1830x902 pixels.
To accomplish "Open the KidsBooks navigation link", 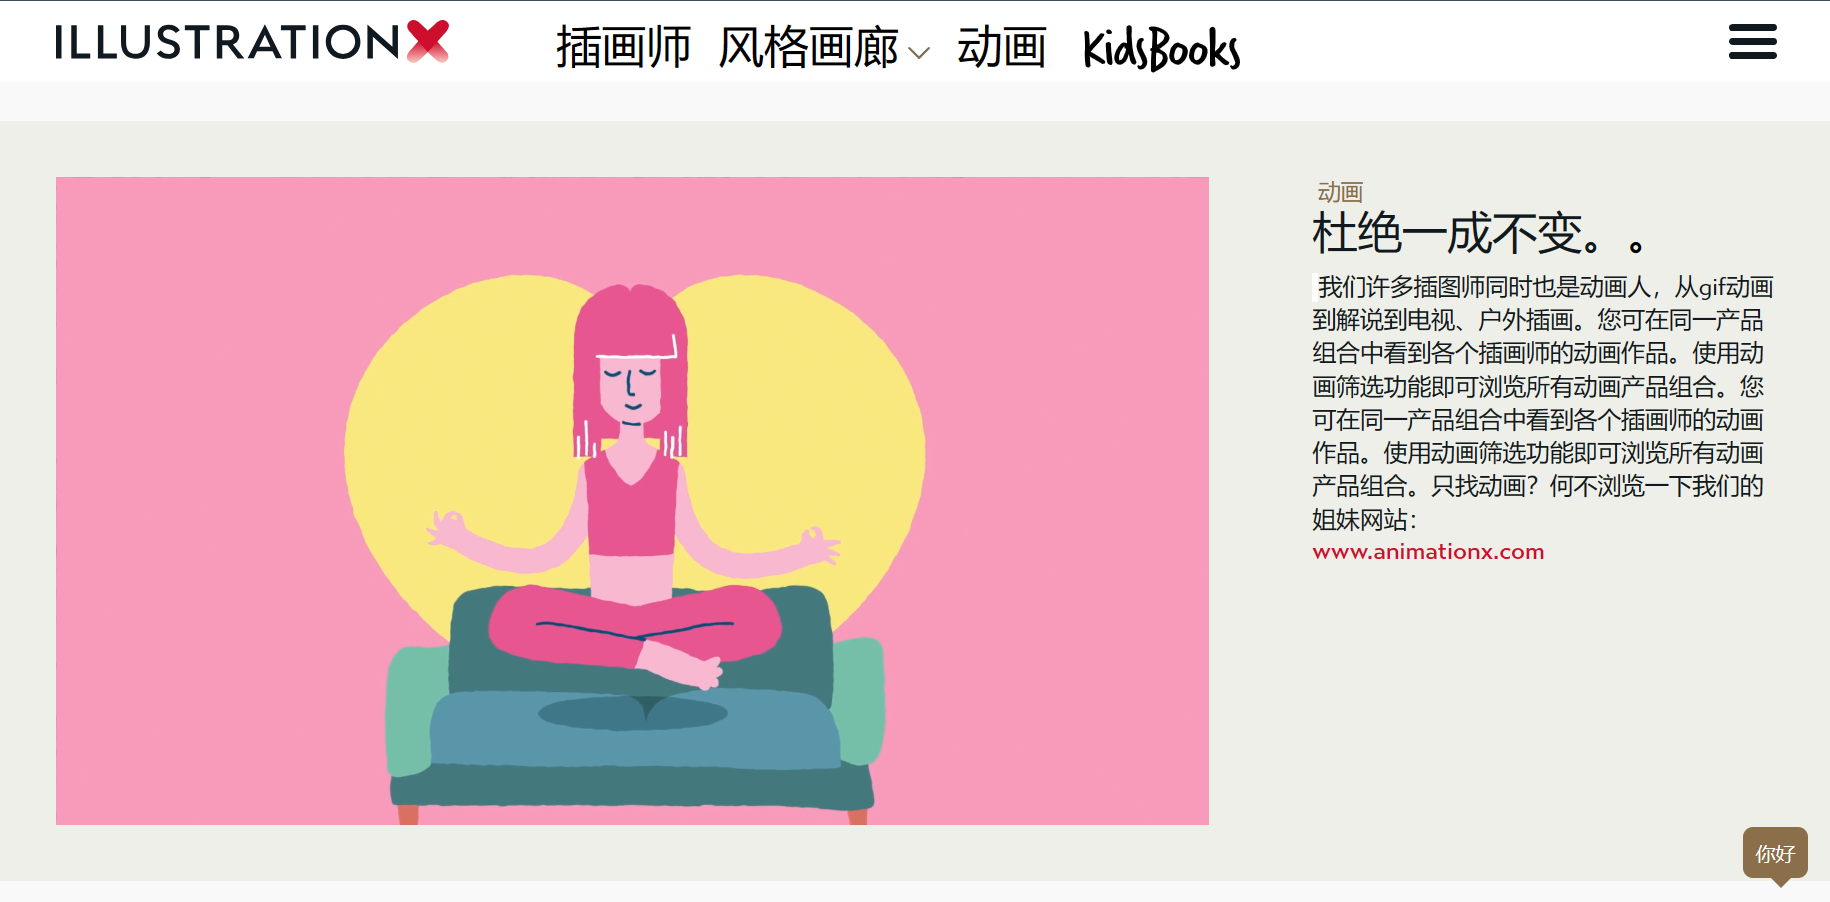I will [1161, 49].
